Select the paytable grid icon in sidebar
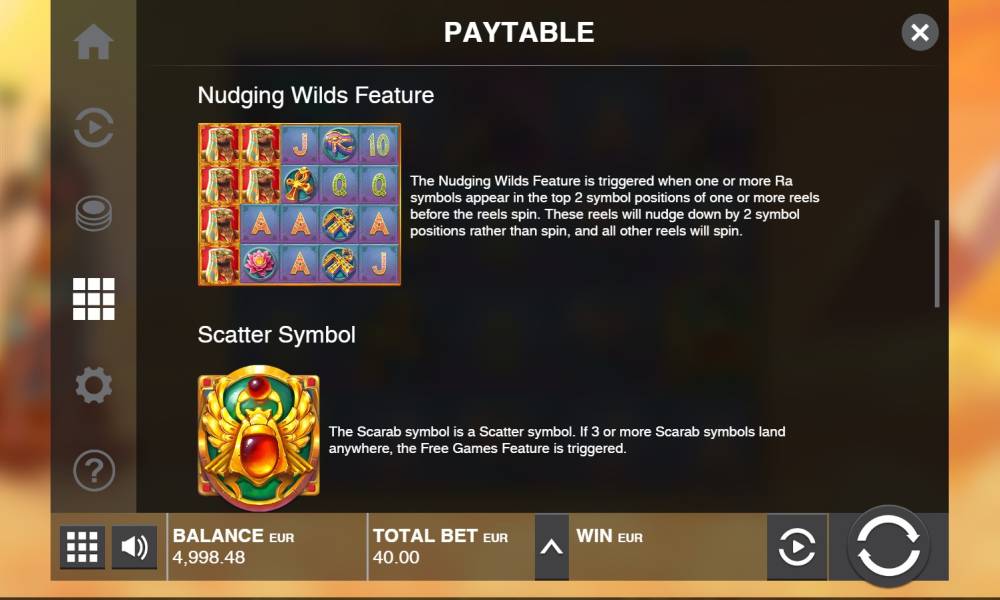The height and width of the screenshot is (600, 1000). (94, 298)
